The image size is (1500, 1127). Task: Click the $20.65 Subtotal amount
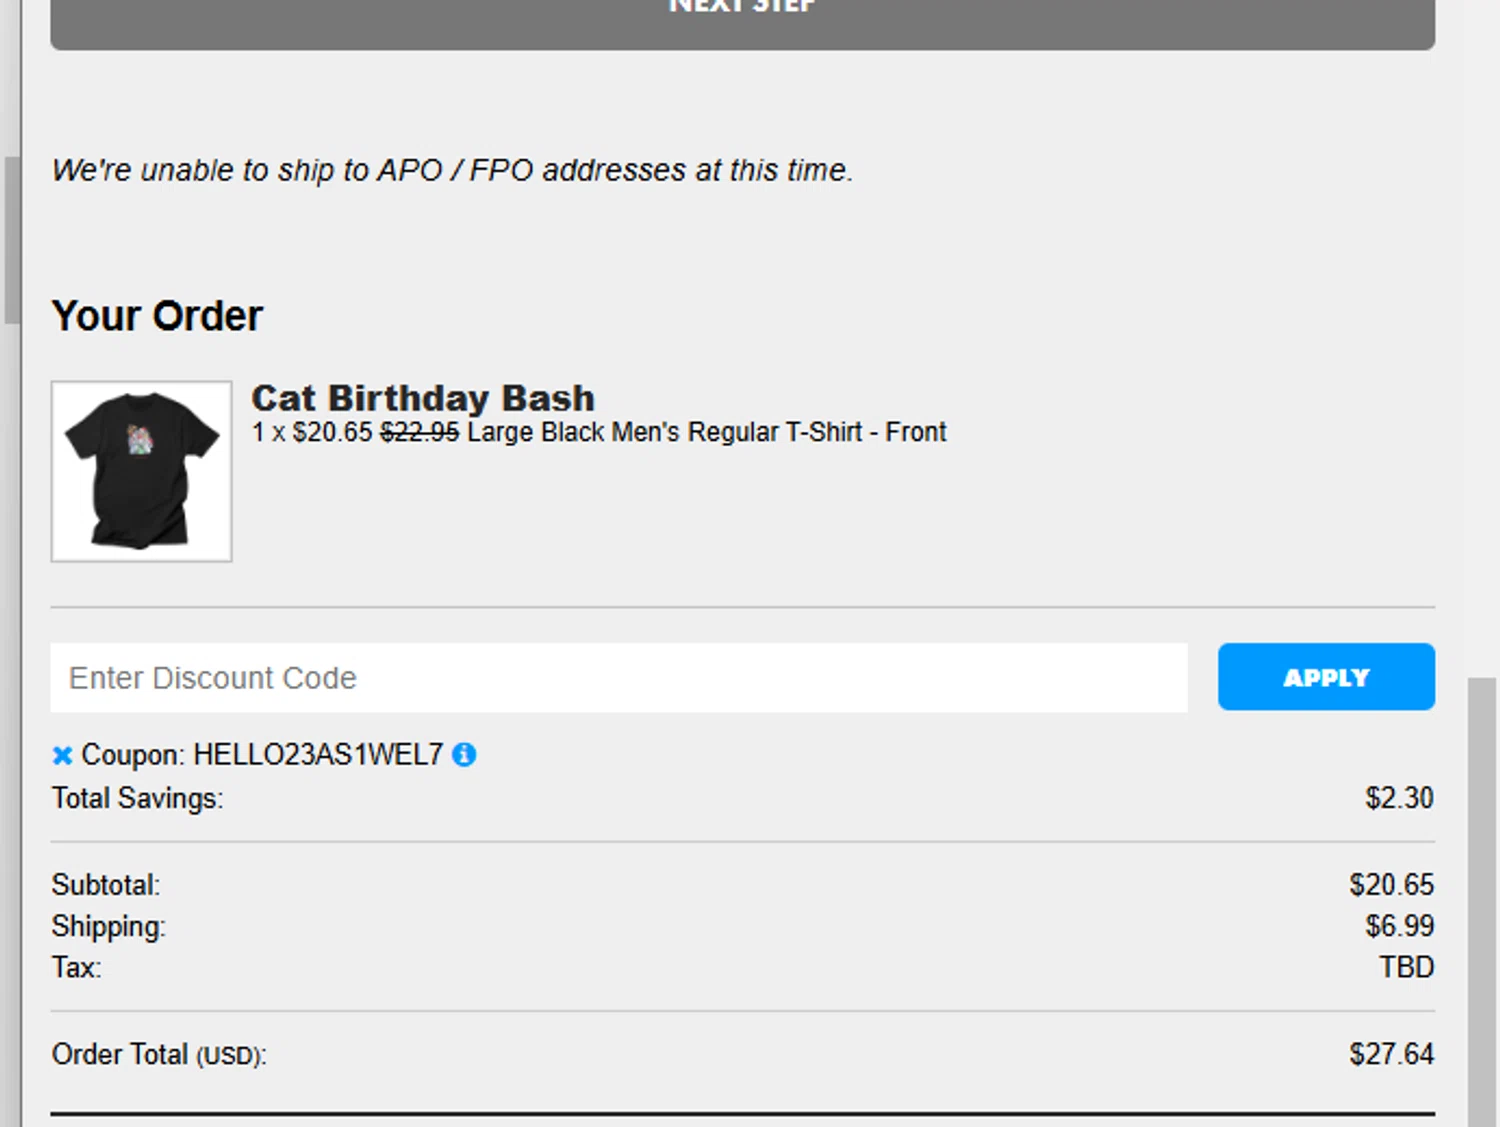[x=1391, y=885]
